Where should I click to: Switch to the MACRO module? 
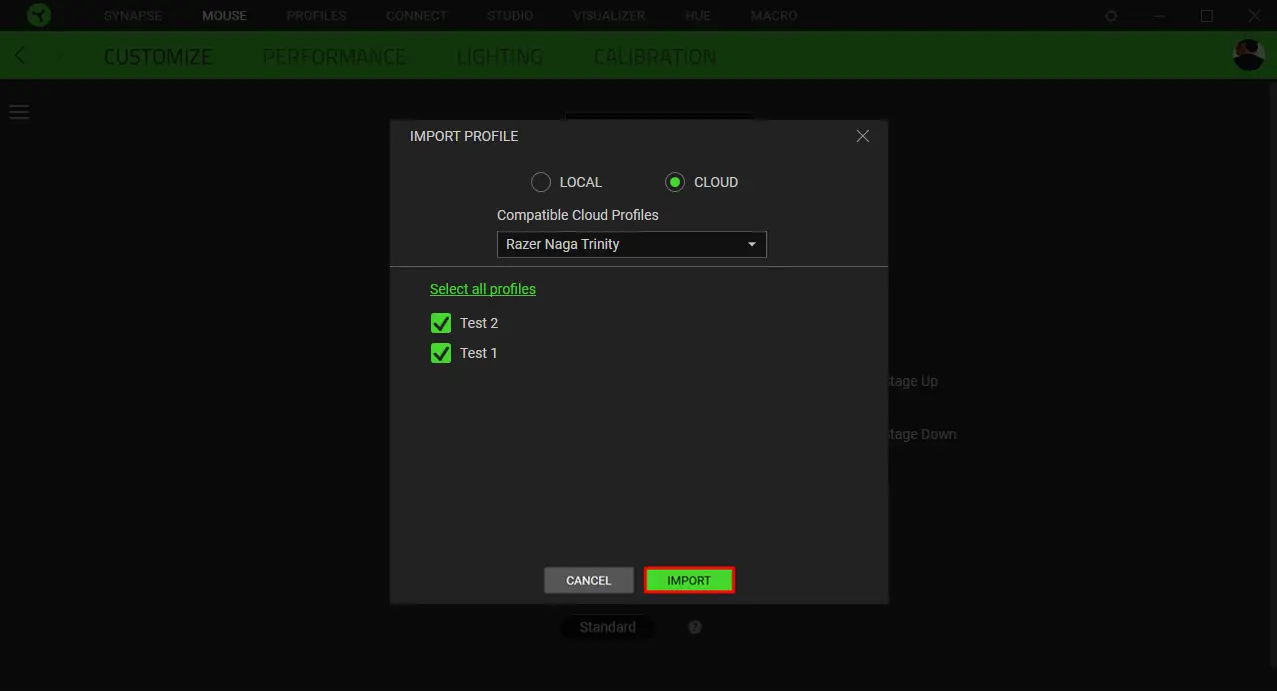773,15
